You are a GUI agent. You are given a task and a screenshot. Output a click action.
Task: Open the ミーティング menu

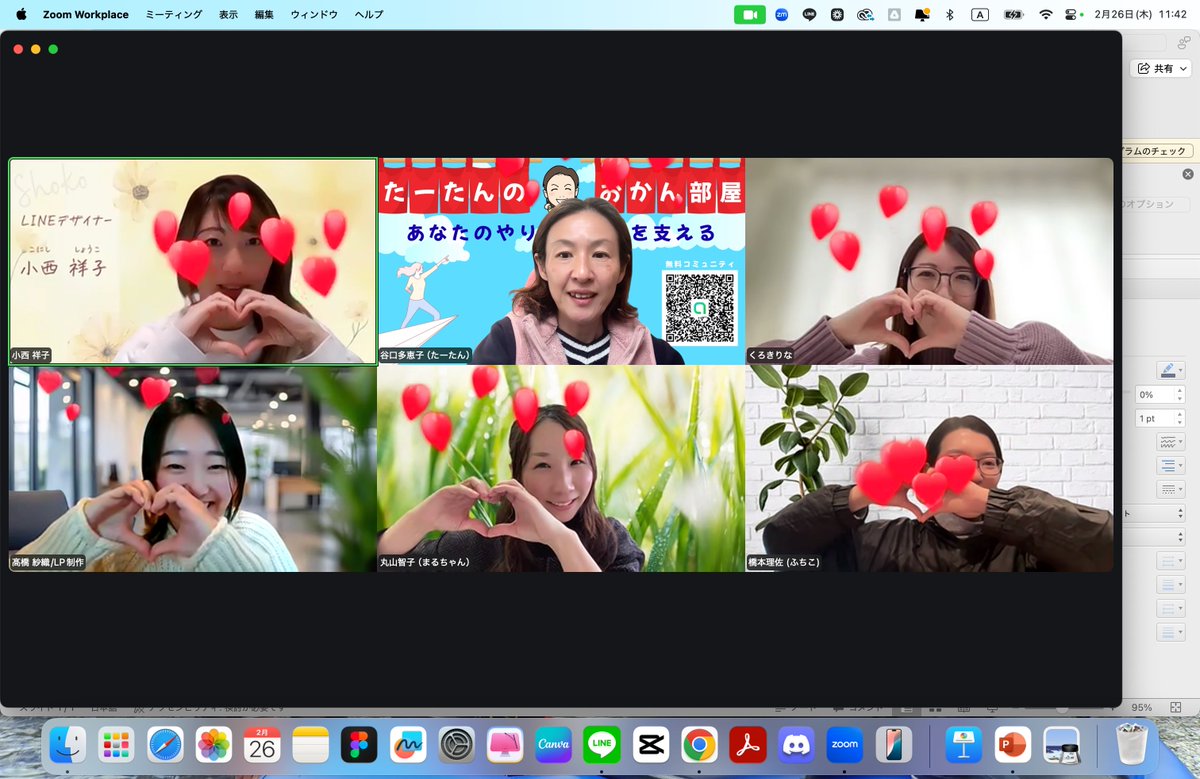pos(173,14)
